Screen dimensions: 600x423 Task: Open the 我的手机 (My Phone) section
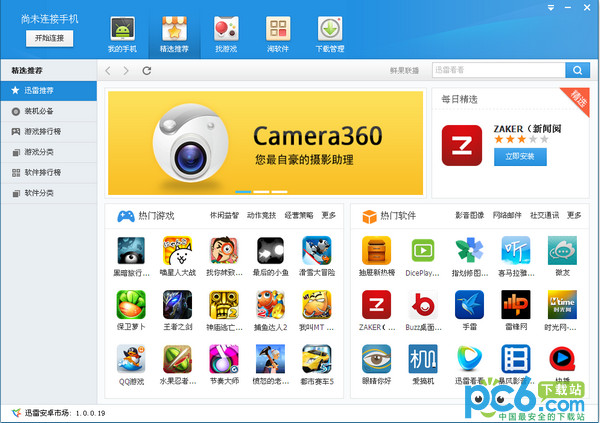click(122, 33)
